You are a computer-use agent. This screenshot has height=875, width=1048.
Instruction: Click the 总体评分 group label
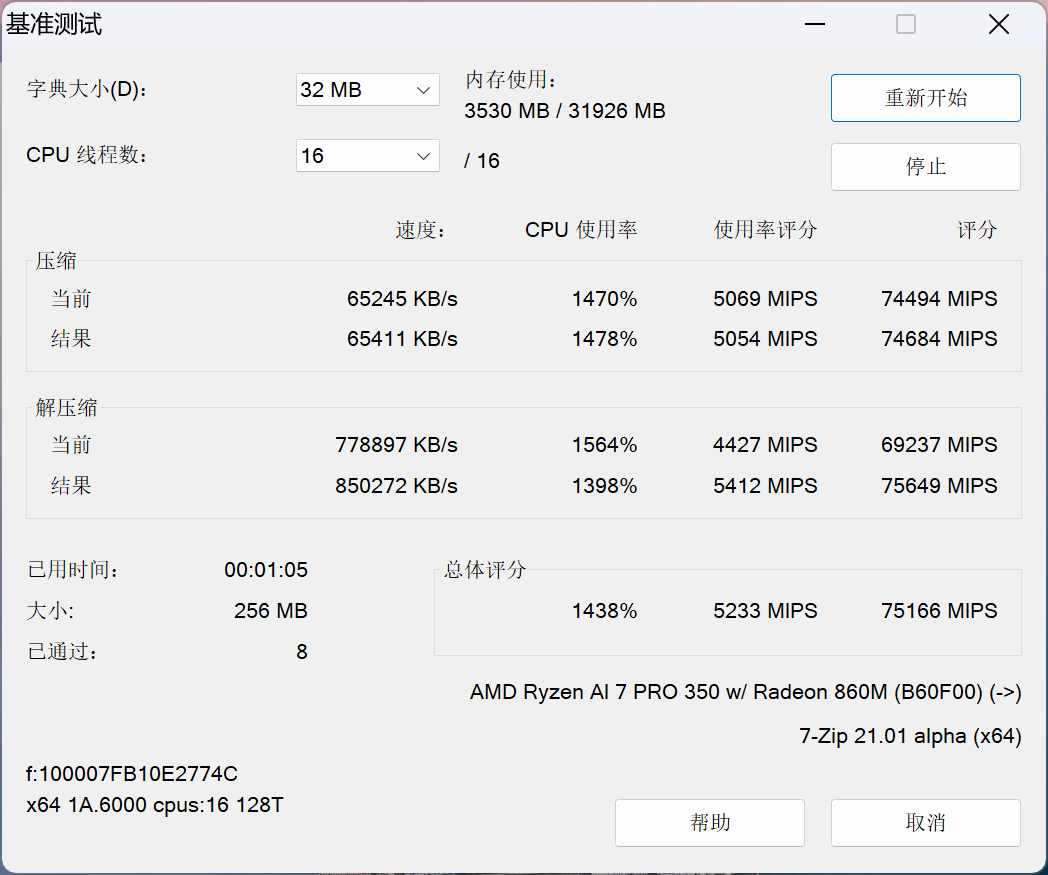(x=485, y=570)
